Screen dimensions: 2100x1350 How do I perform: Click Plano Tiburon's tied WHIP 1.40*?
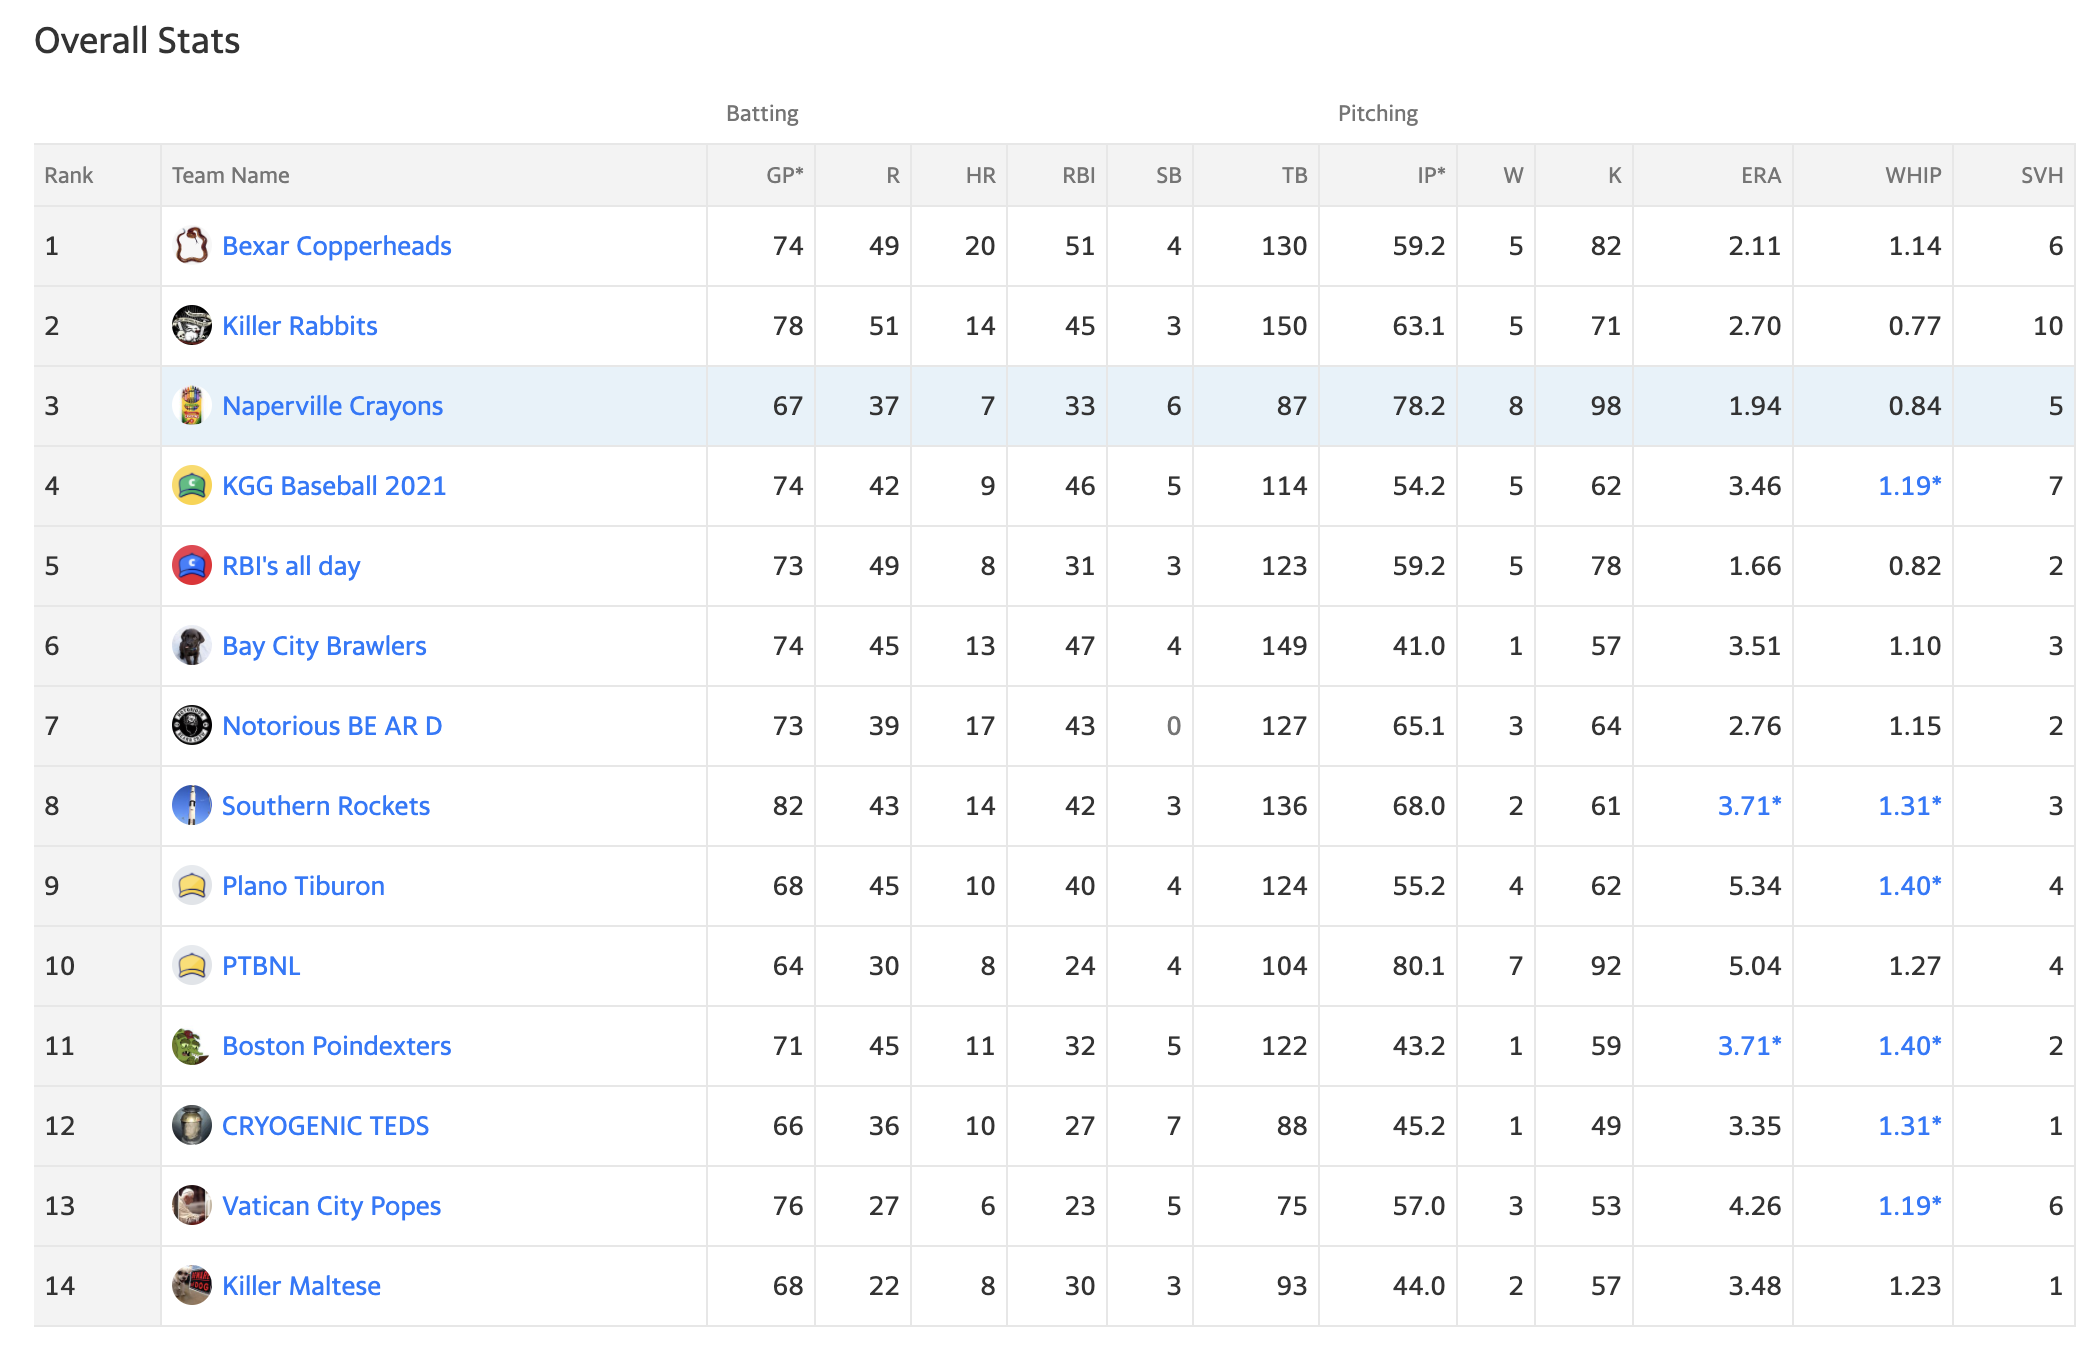pos(1909,885)
